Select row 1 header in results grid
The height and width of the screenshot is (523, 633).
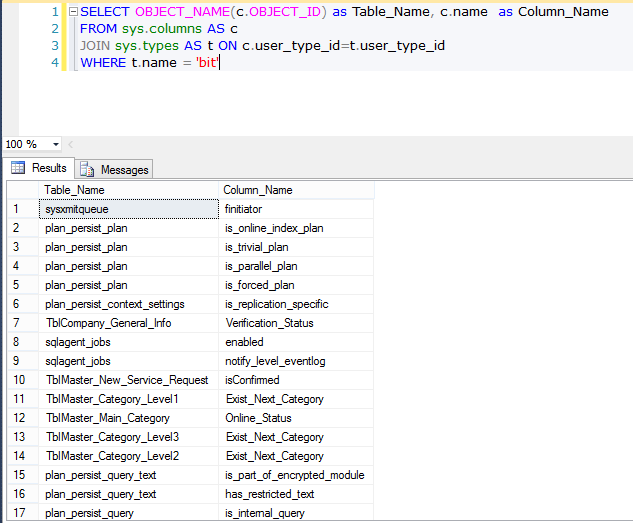coord(22,209)
